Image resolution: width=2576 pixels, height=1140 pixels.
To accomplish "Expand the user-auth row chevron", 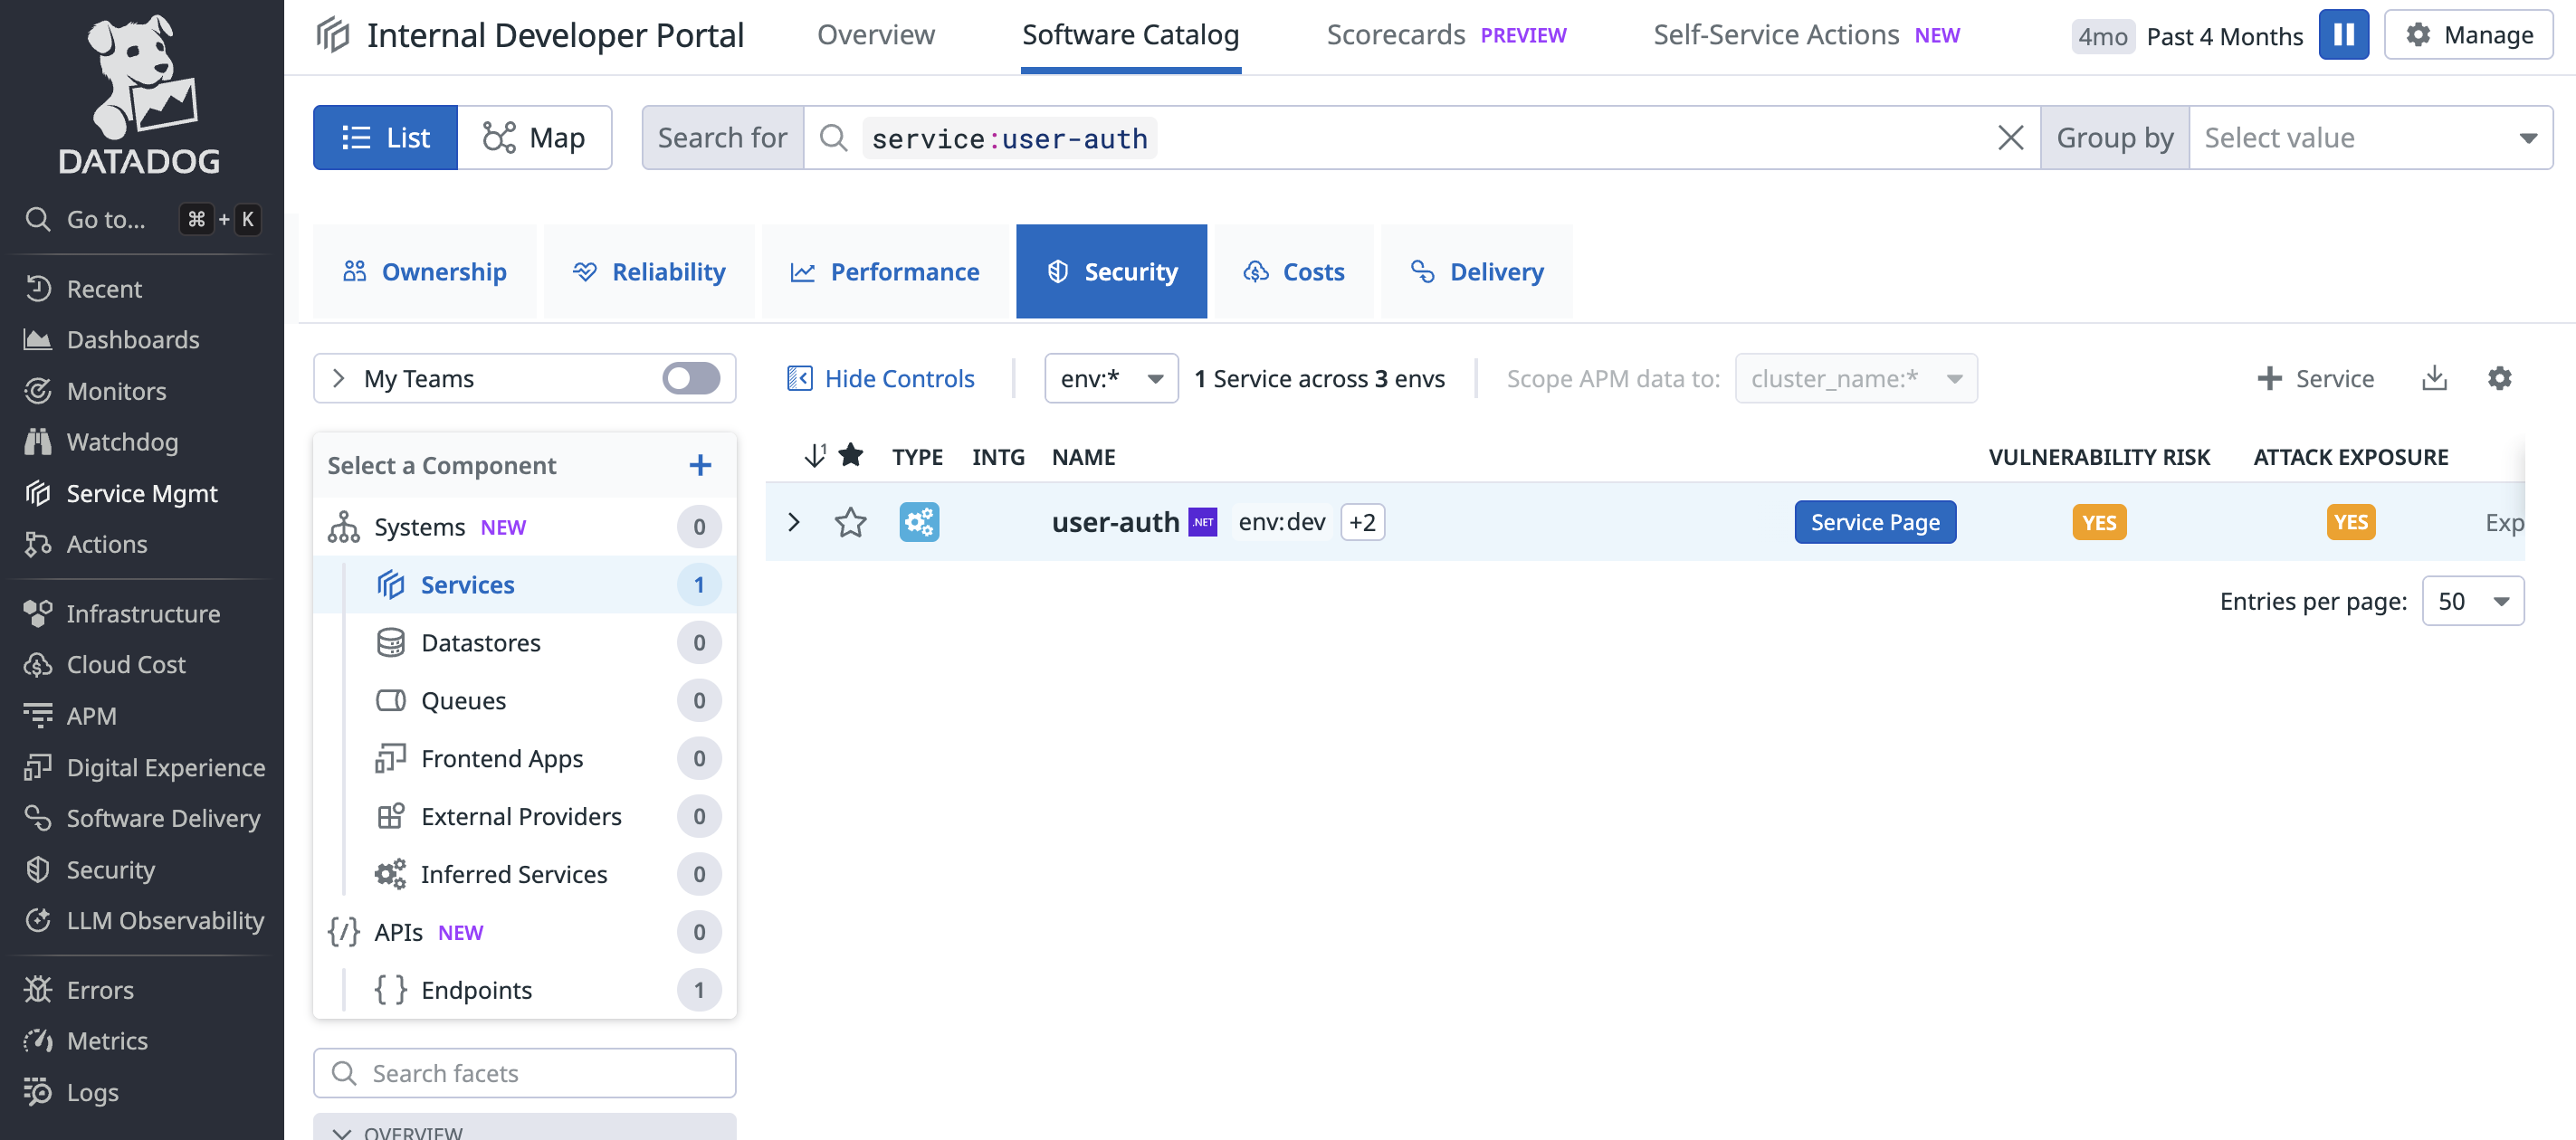I will click(794, 522).
